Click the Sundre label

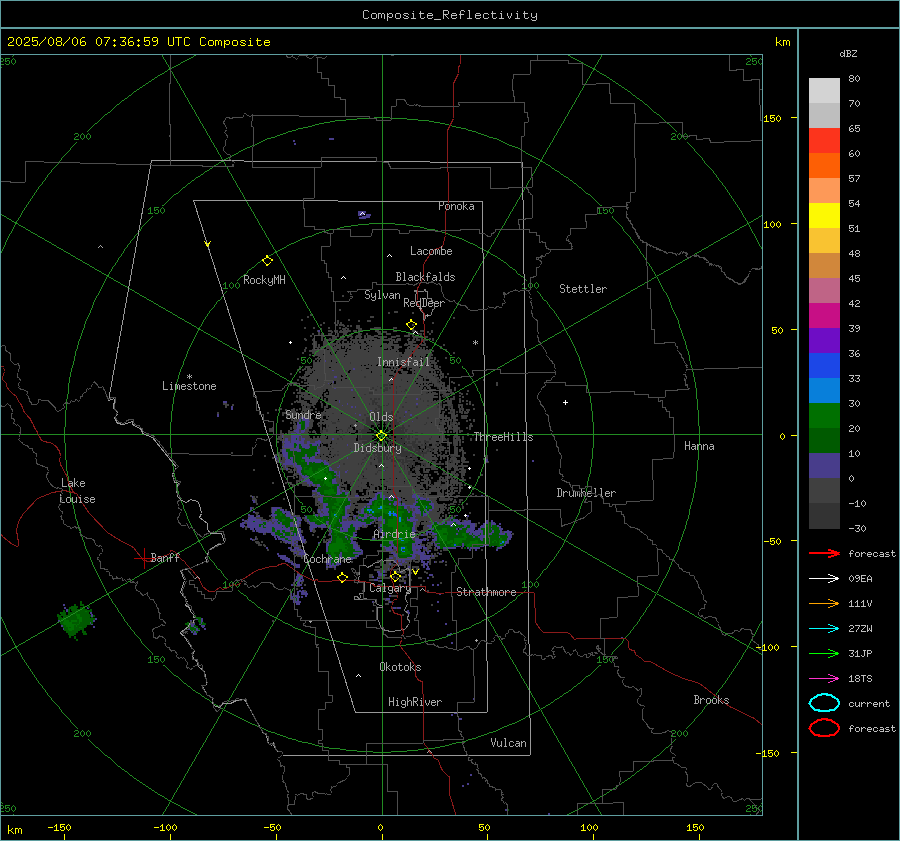[303, 415]
